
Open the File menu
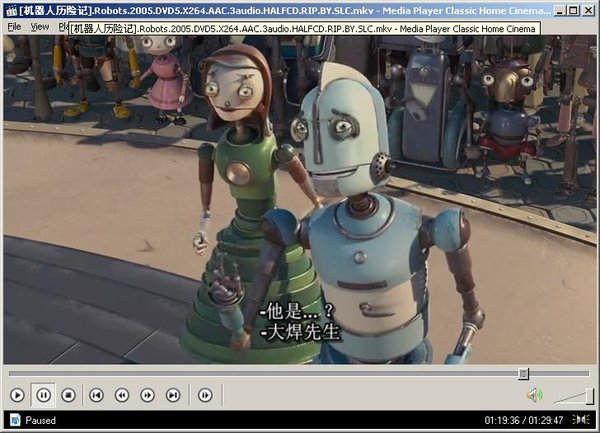pyautogui.click(x=14, y=27)
